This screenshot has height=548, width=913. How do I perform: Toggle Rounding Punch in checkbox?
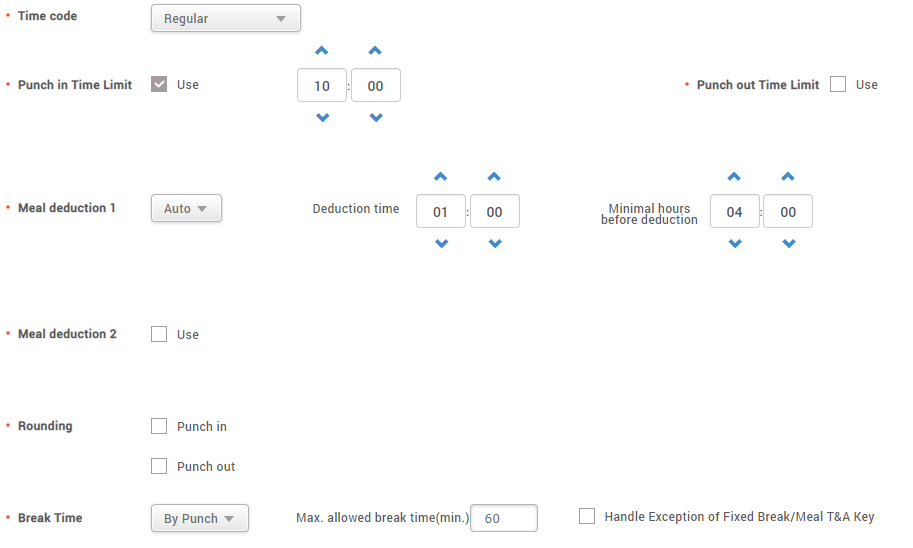tap(159, 426)
